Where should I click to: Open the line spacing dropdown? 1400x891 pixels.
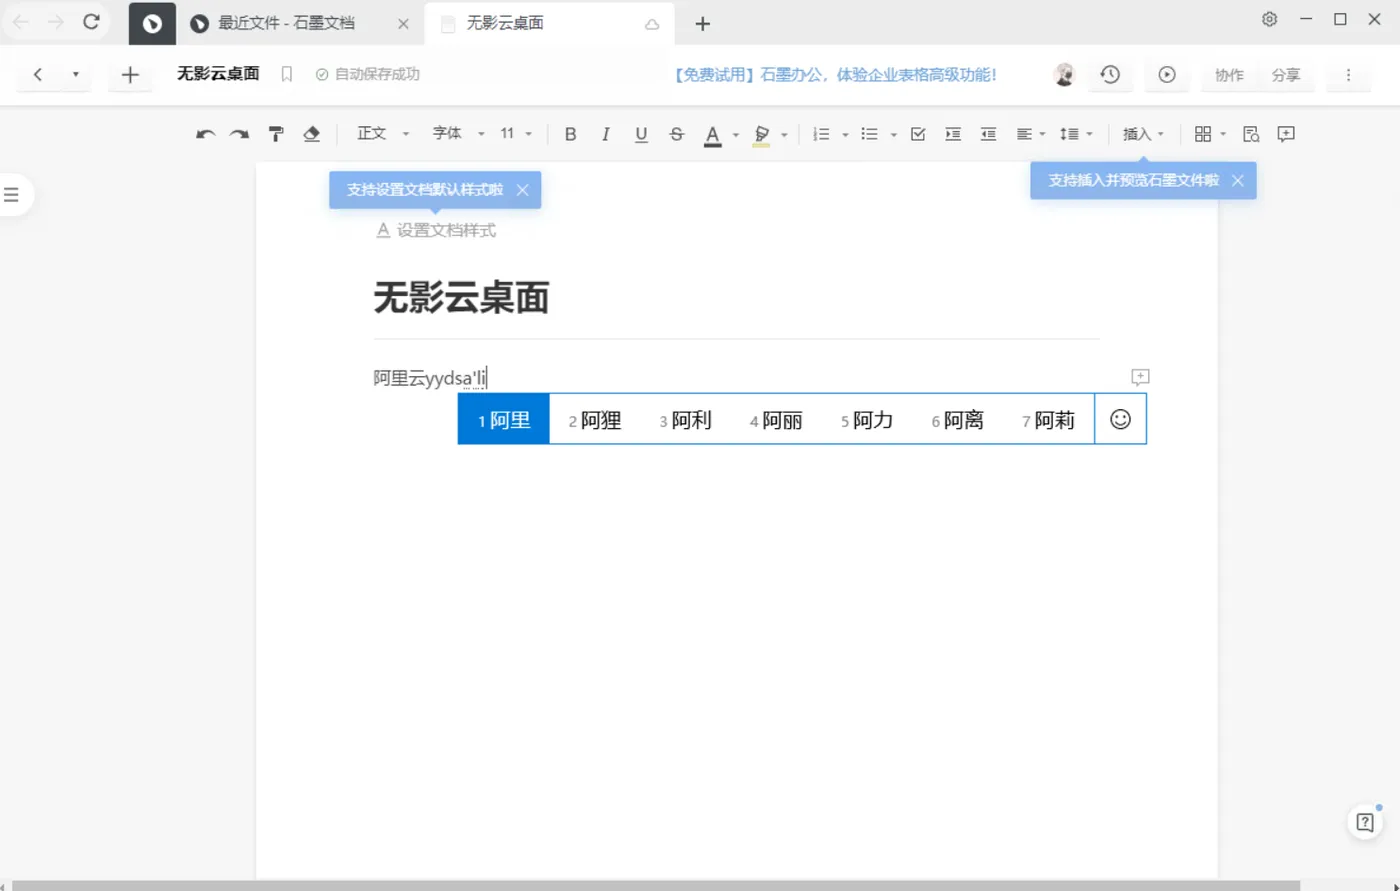coord(1076,134)
